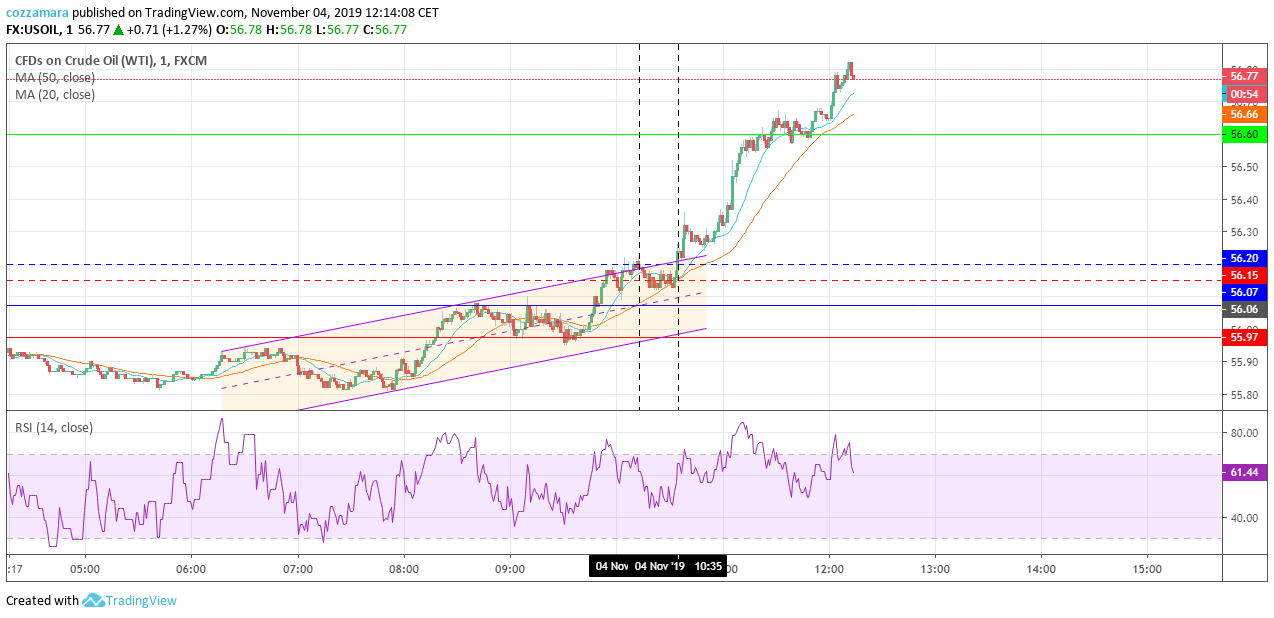Viewport: 1274px width, 618px height.
Task: Click the 13:00 time axis label
Action: [x=935, y=569]
